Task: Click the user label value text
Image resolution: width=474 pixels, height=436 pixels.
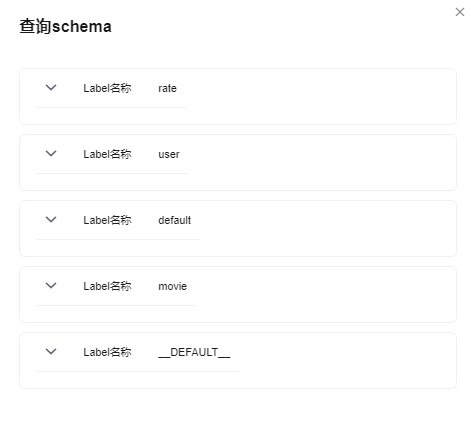Action: click(169, 154)
